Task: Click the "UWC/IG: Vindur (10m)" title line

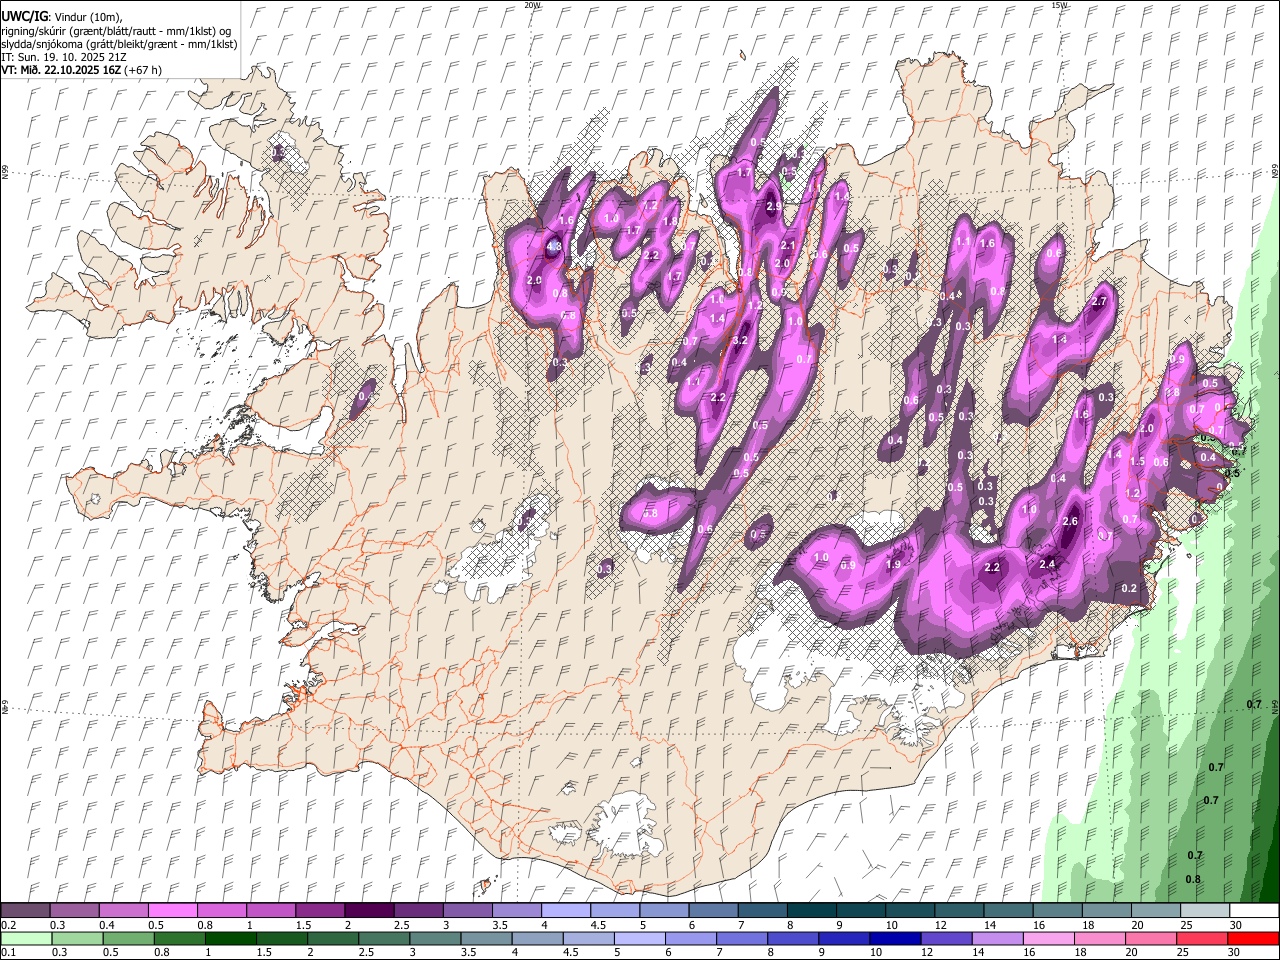Action: (x=62, y=17)
